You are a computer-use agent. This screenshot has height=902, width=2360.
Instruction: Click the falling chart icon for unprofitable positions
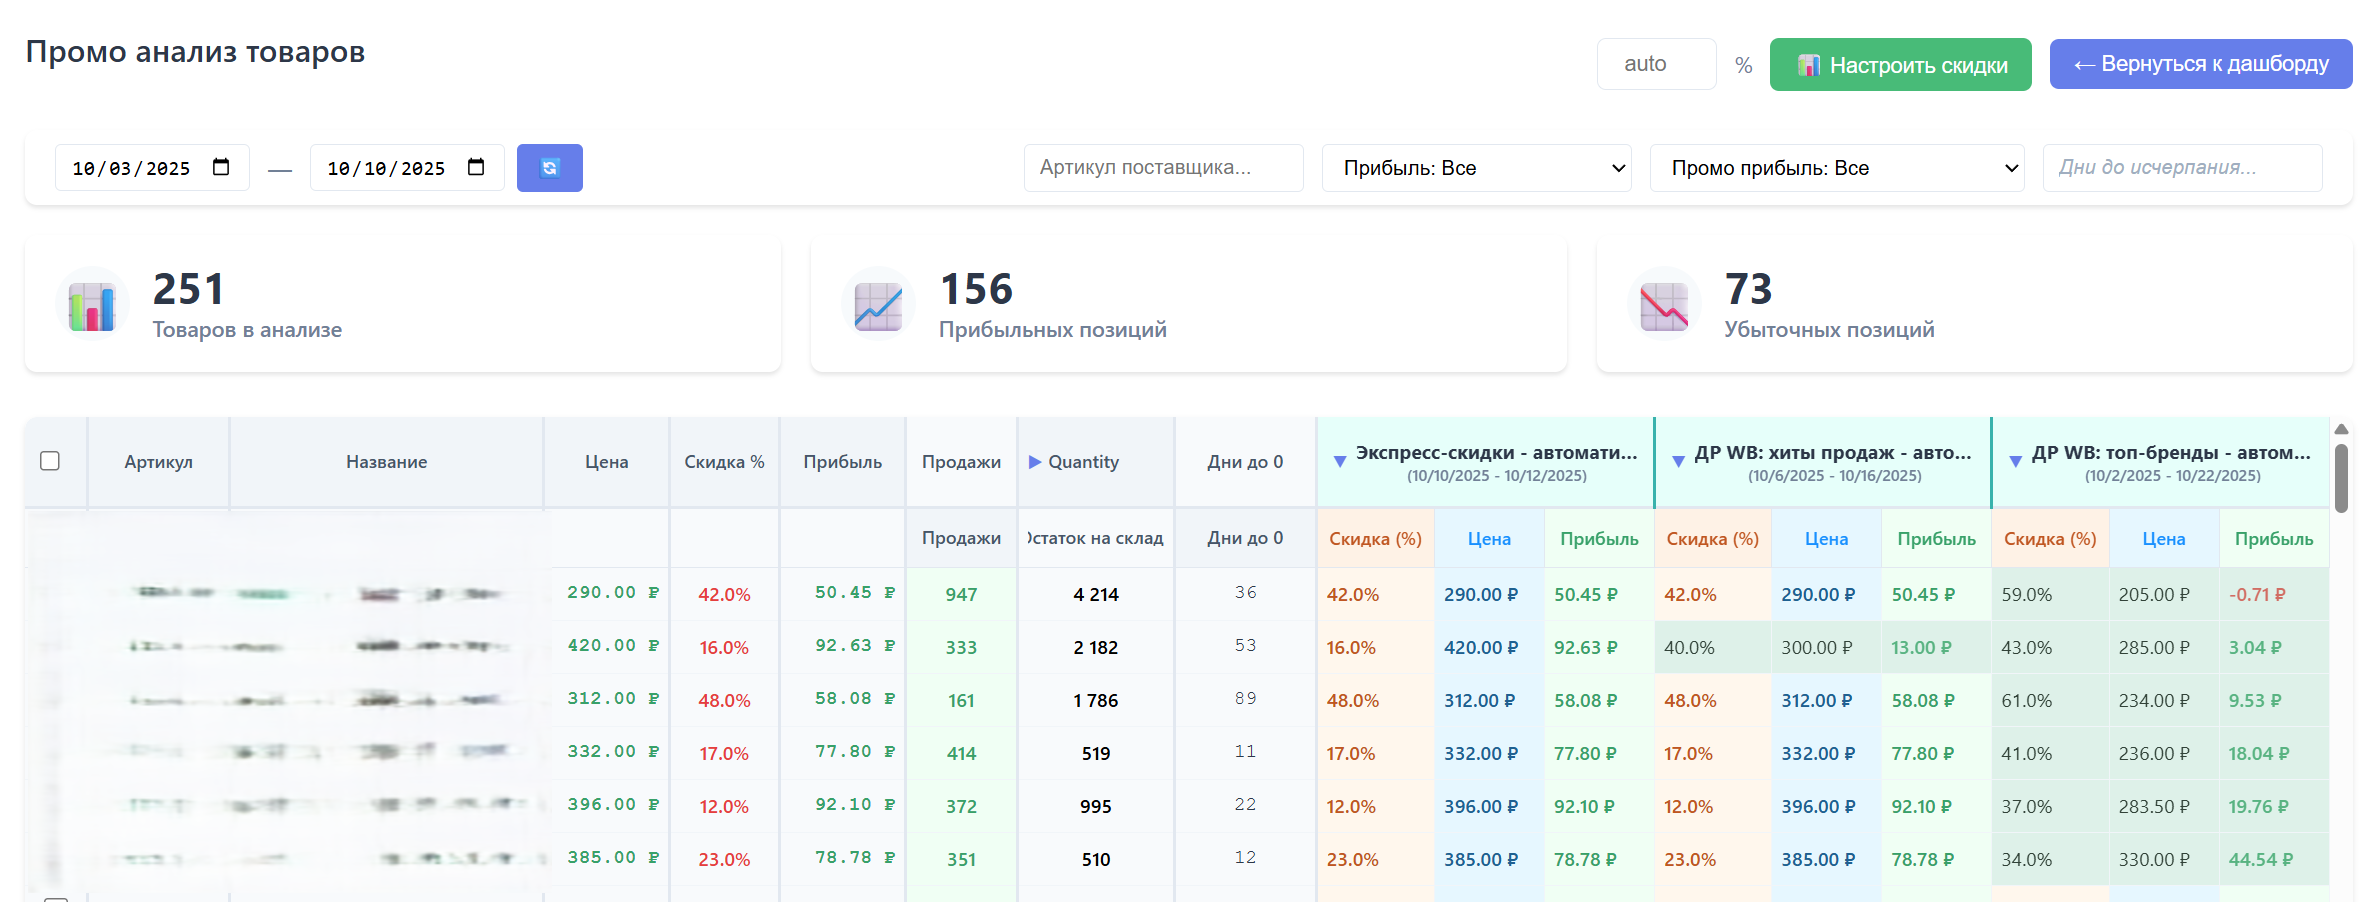pos(1664,304)
